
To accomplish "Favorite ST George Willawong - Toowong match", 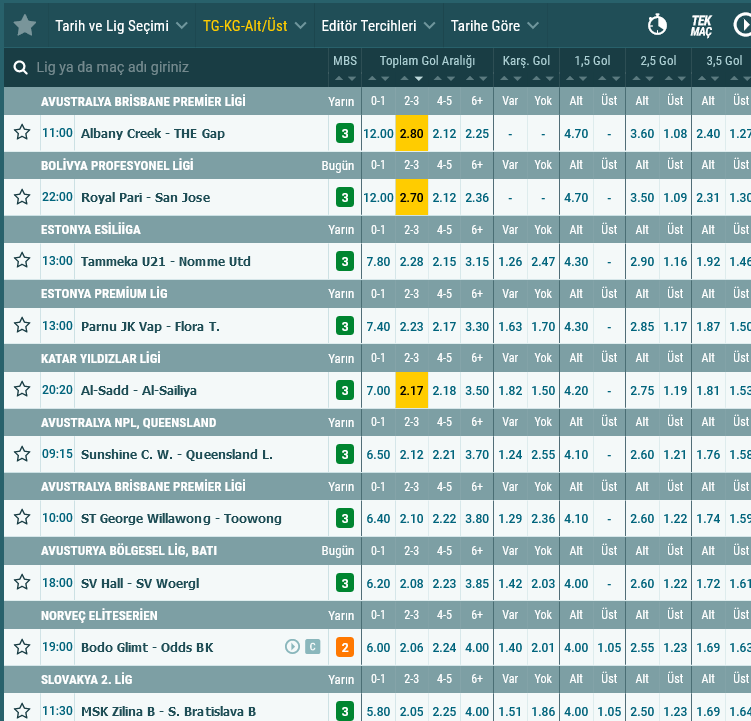I will (22, 517).
